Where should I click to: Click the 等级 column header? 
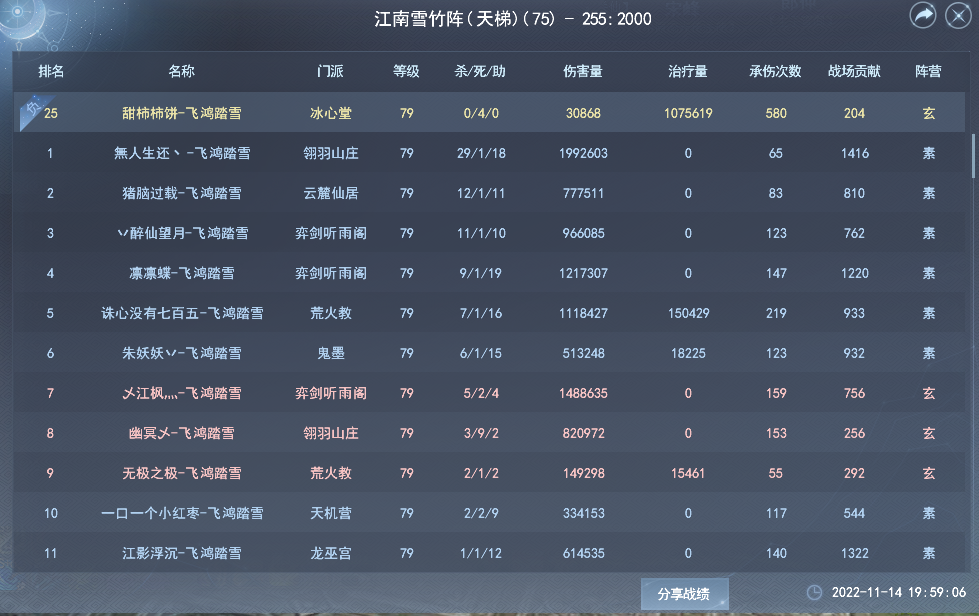coord(406,71)
